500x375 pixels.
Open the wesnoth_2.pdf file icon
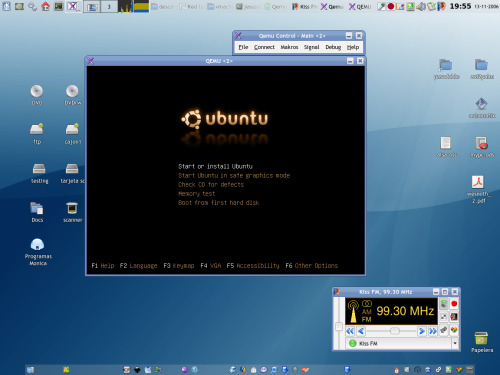point(478,189)
